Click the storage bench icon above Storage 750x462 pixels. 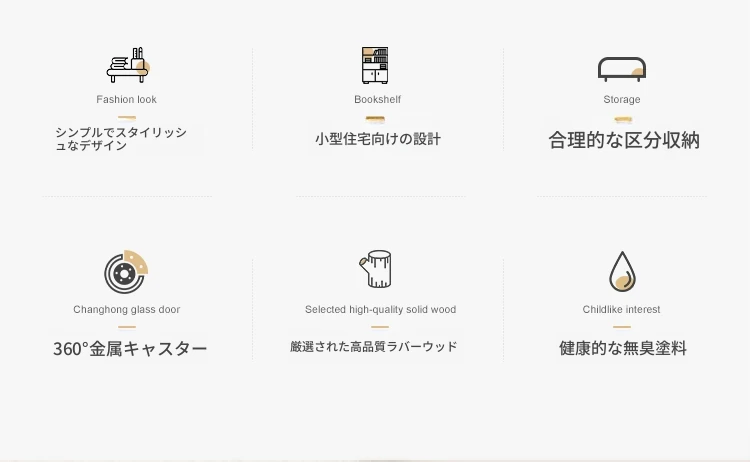(x=622, y=69)
